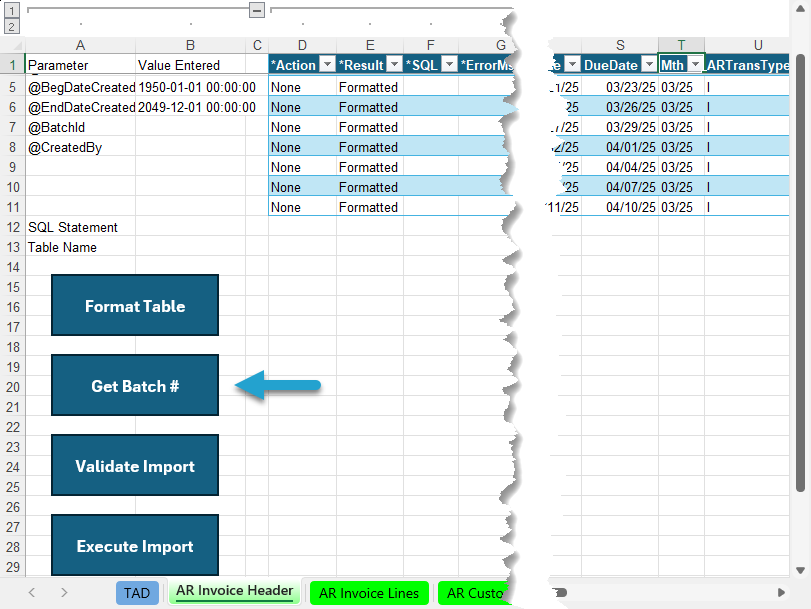The height and width of the screenshot is (609, 811).
Task: Open the *Action column filter dropdown
Action: (327, 65)
